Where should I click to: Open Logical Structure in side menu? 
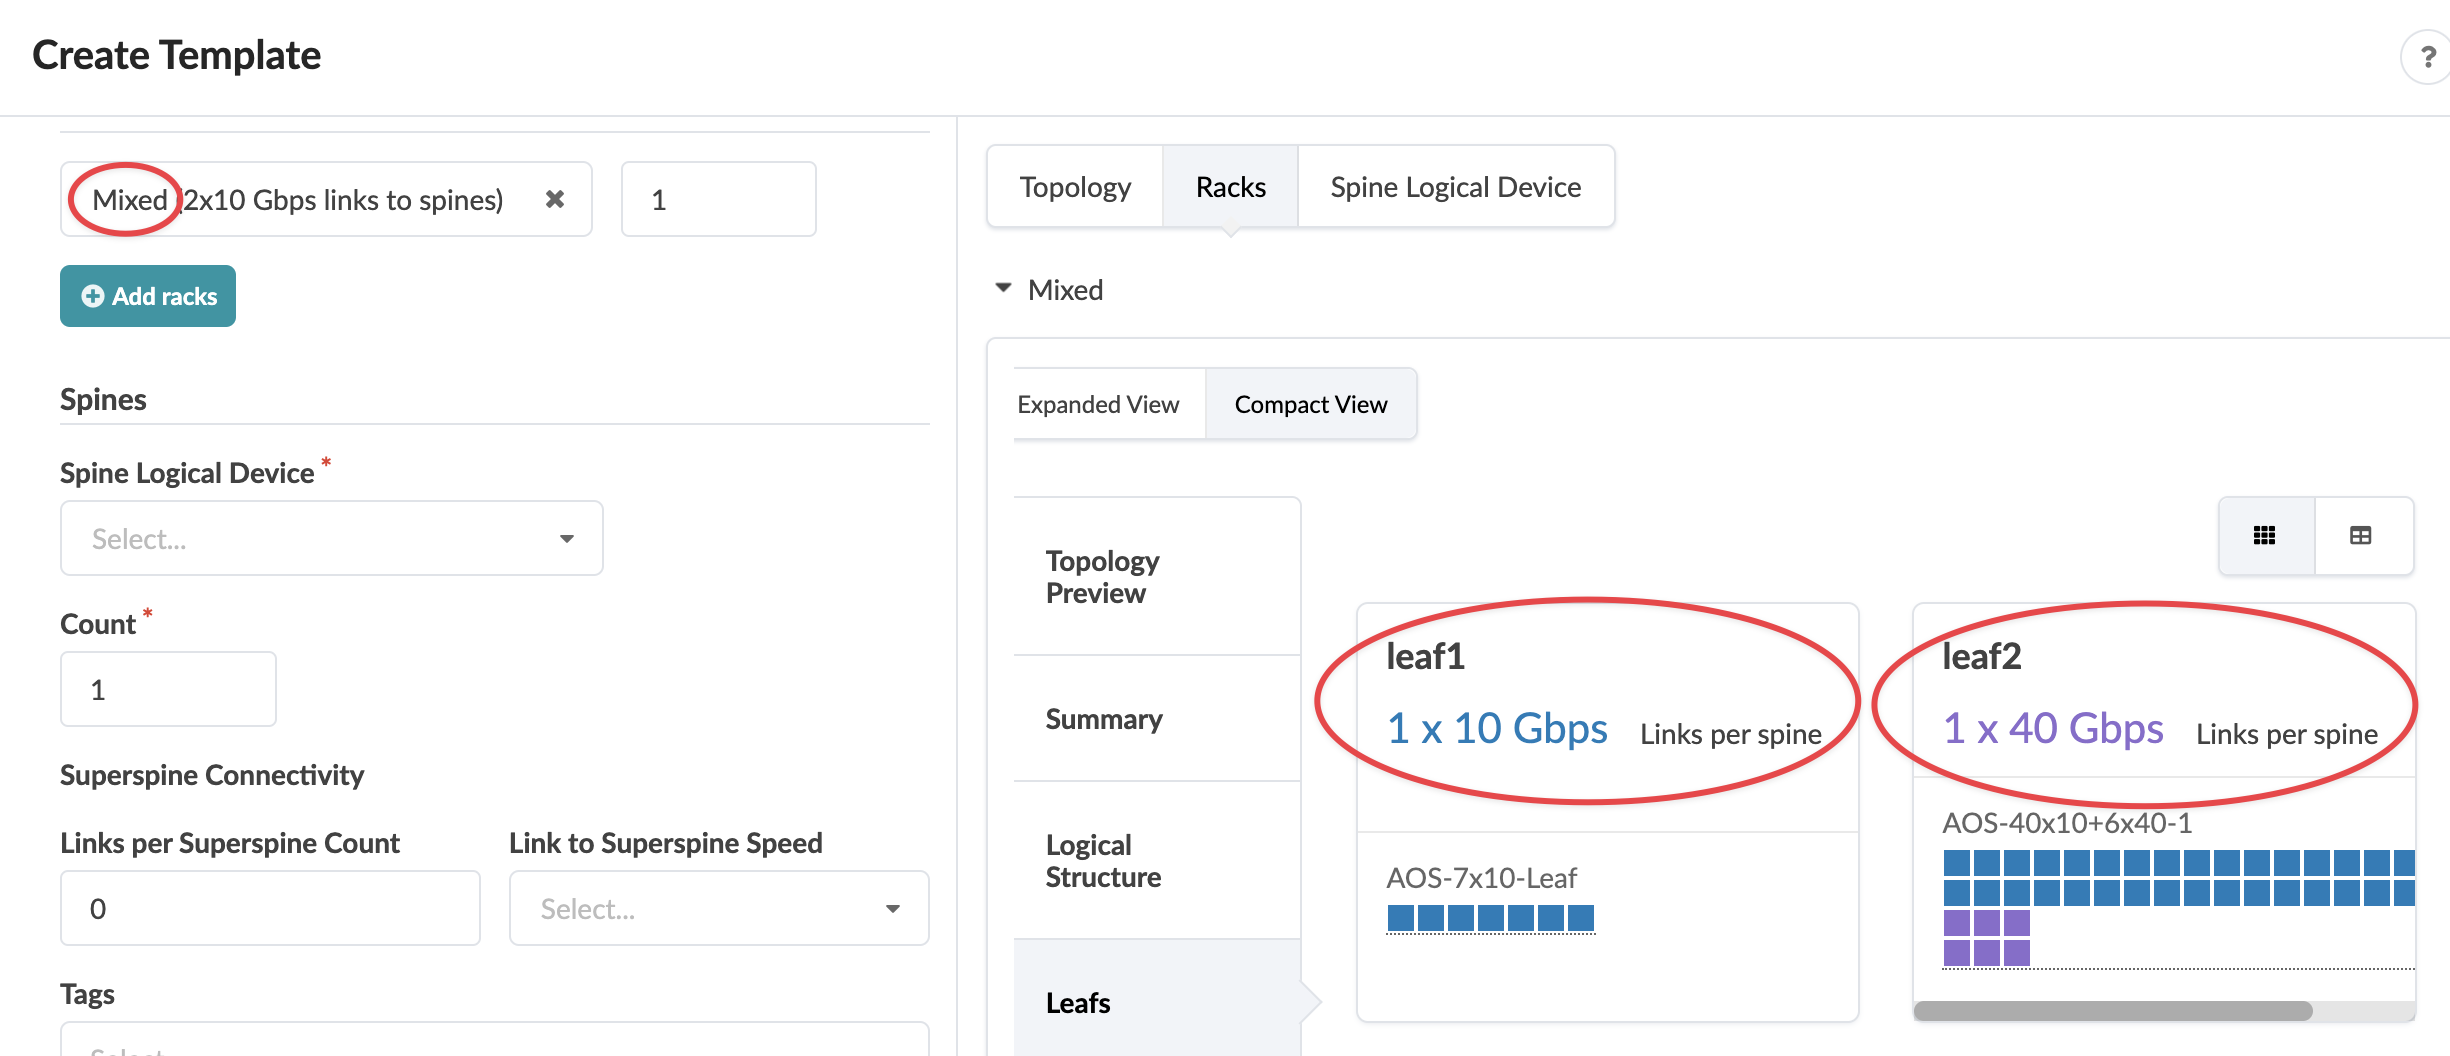1103,861
